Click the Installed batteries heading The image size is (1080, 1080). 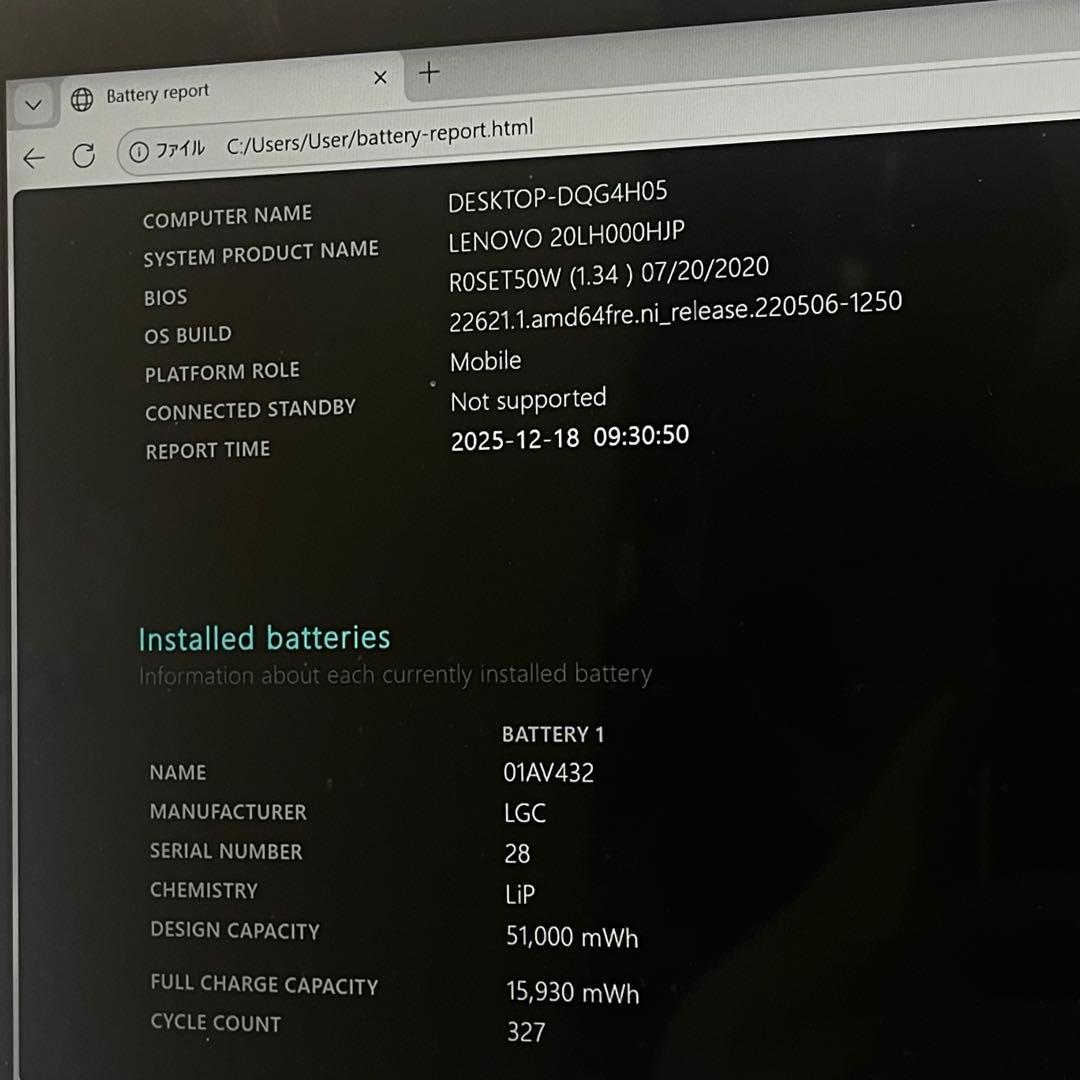click(x=264, y=638)
